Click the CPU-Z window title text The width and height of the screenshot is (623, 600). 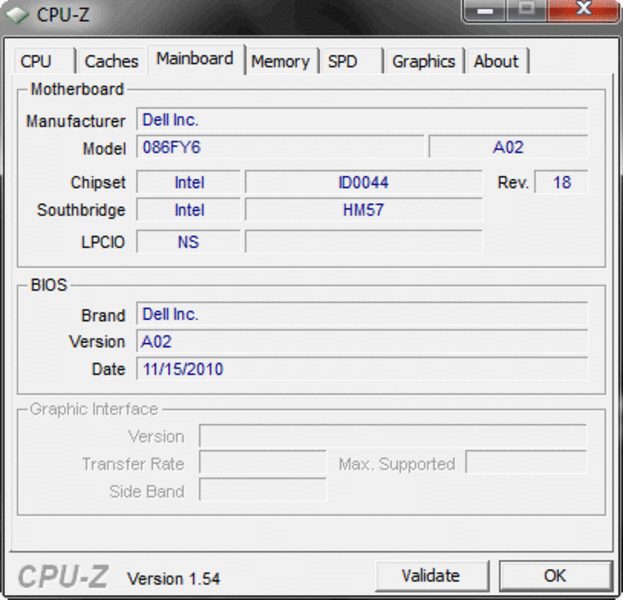63,15
